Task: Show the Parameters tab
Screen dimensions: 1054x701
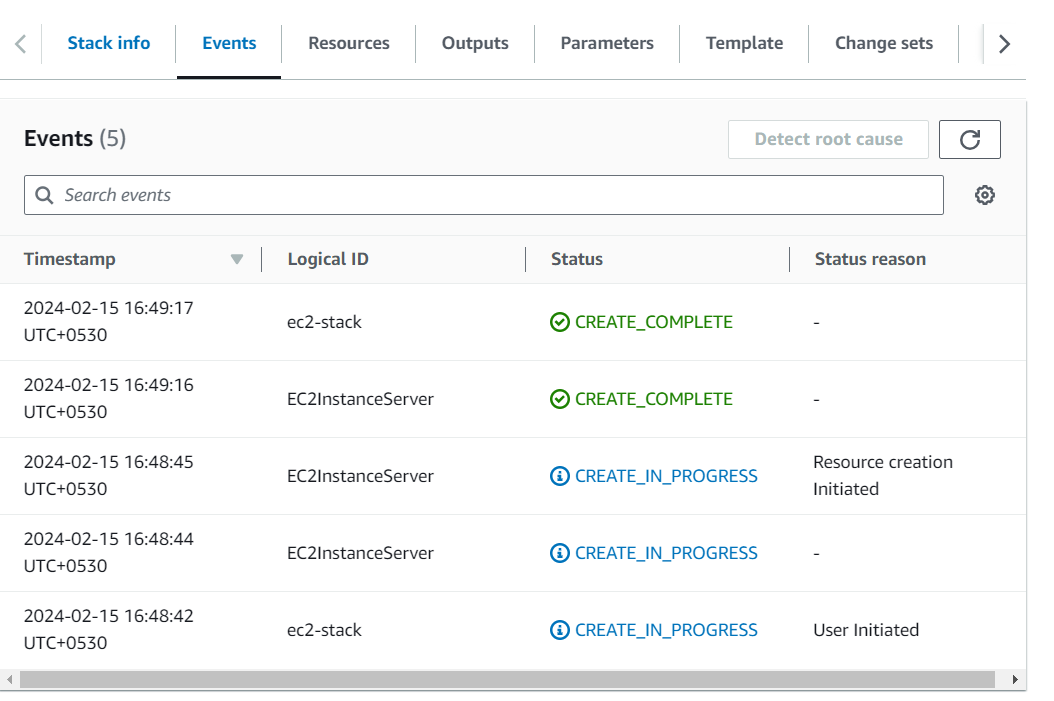Action: [x=607, y=43]
